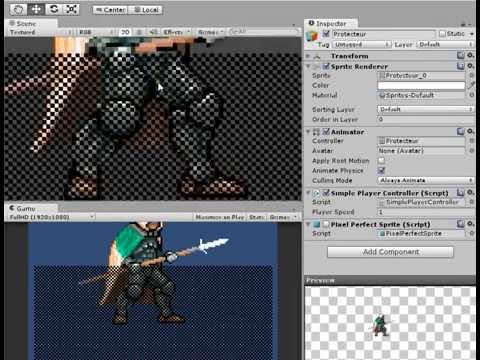Click the Add Component button

[x=390, y=252]
